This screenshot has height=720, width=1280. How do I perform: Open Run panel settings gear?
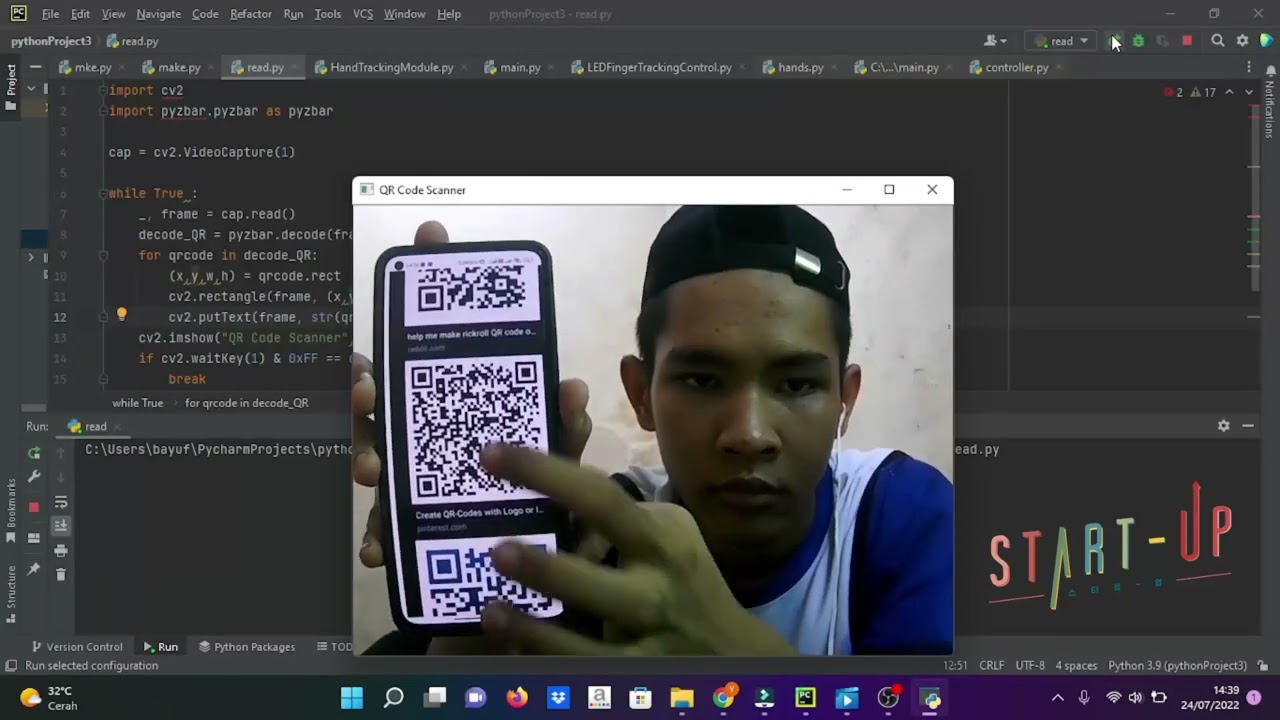[x=1223, y=426]
